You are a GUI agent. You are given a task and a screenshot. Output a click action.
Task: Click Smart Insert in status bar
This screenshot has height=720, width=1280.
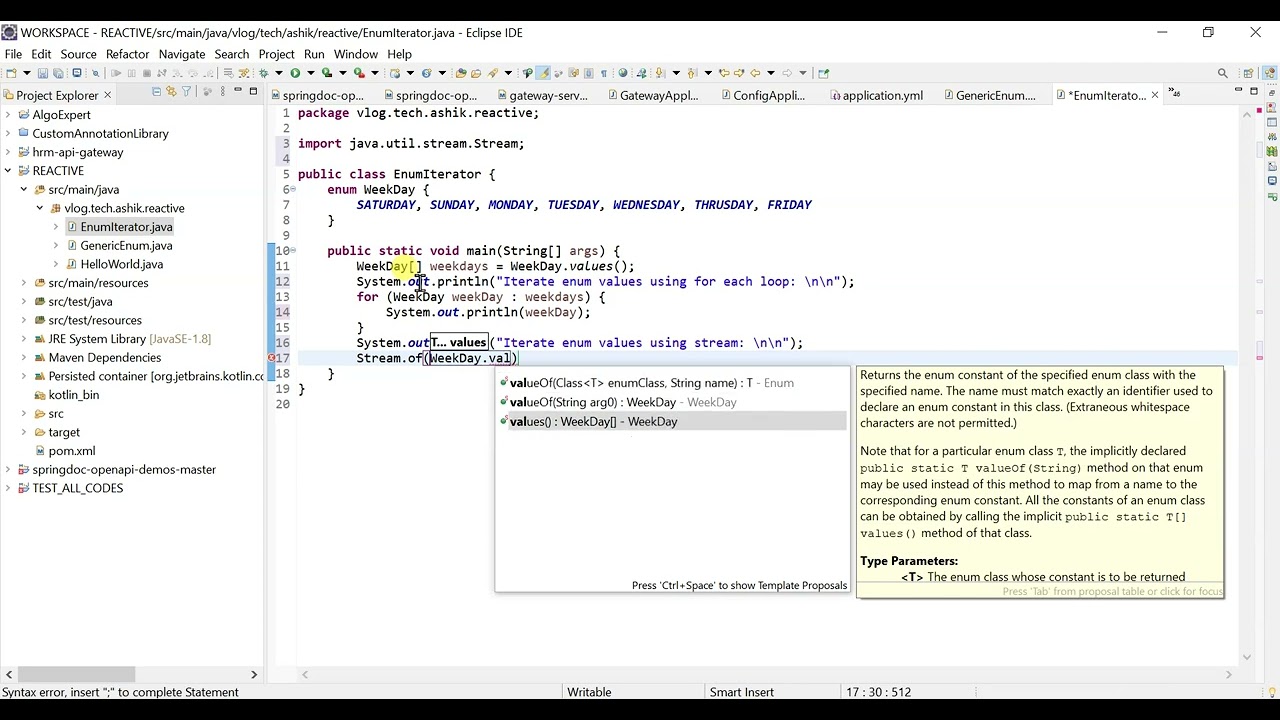[741, 692]
